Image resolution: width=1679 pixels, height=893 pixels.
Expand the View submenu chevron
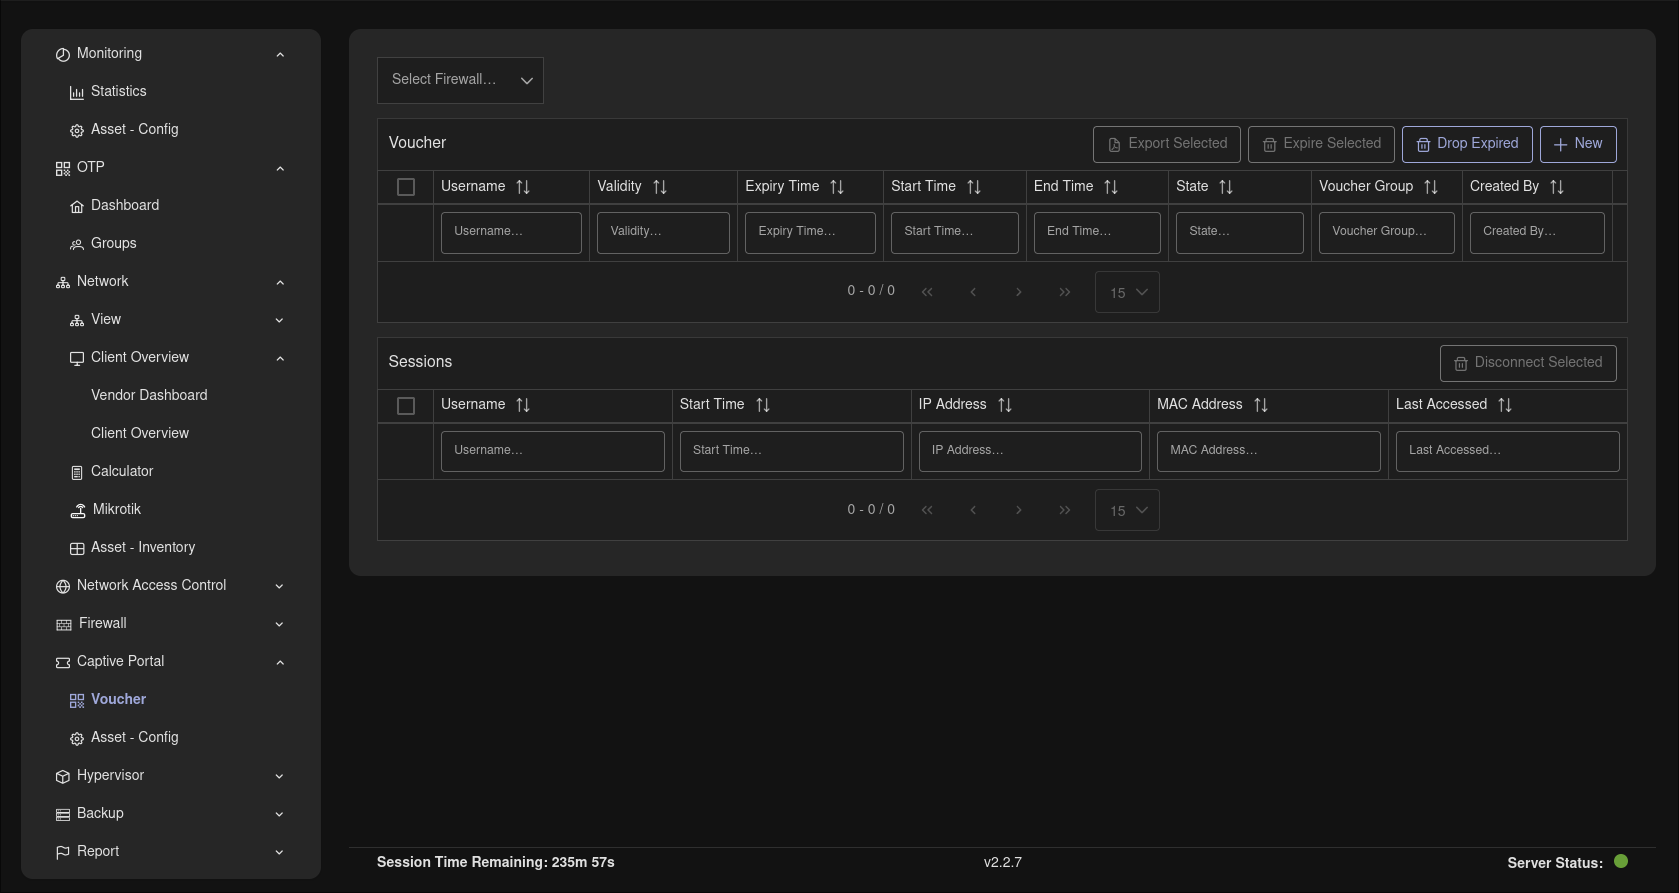(x=280, y=321)
